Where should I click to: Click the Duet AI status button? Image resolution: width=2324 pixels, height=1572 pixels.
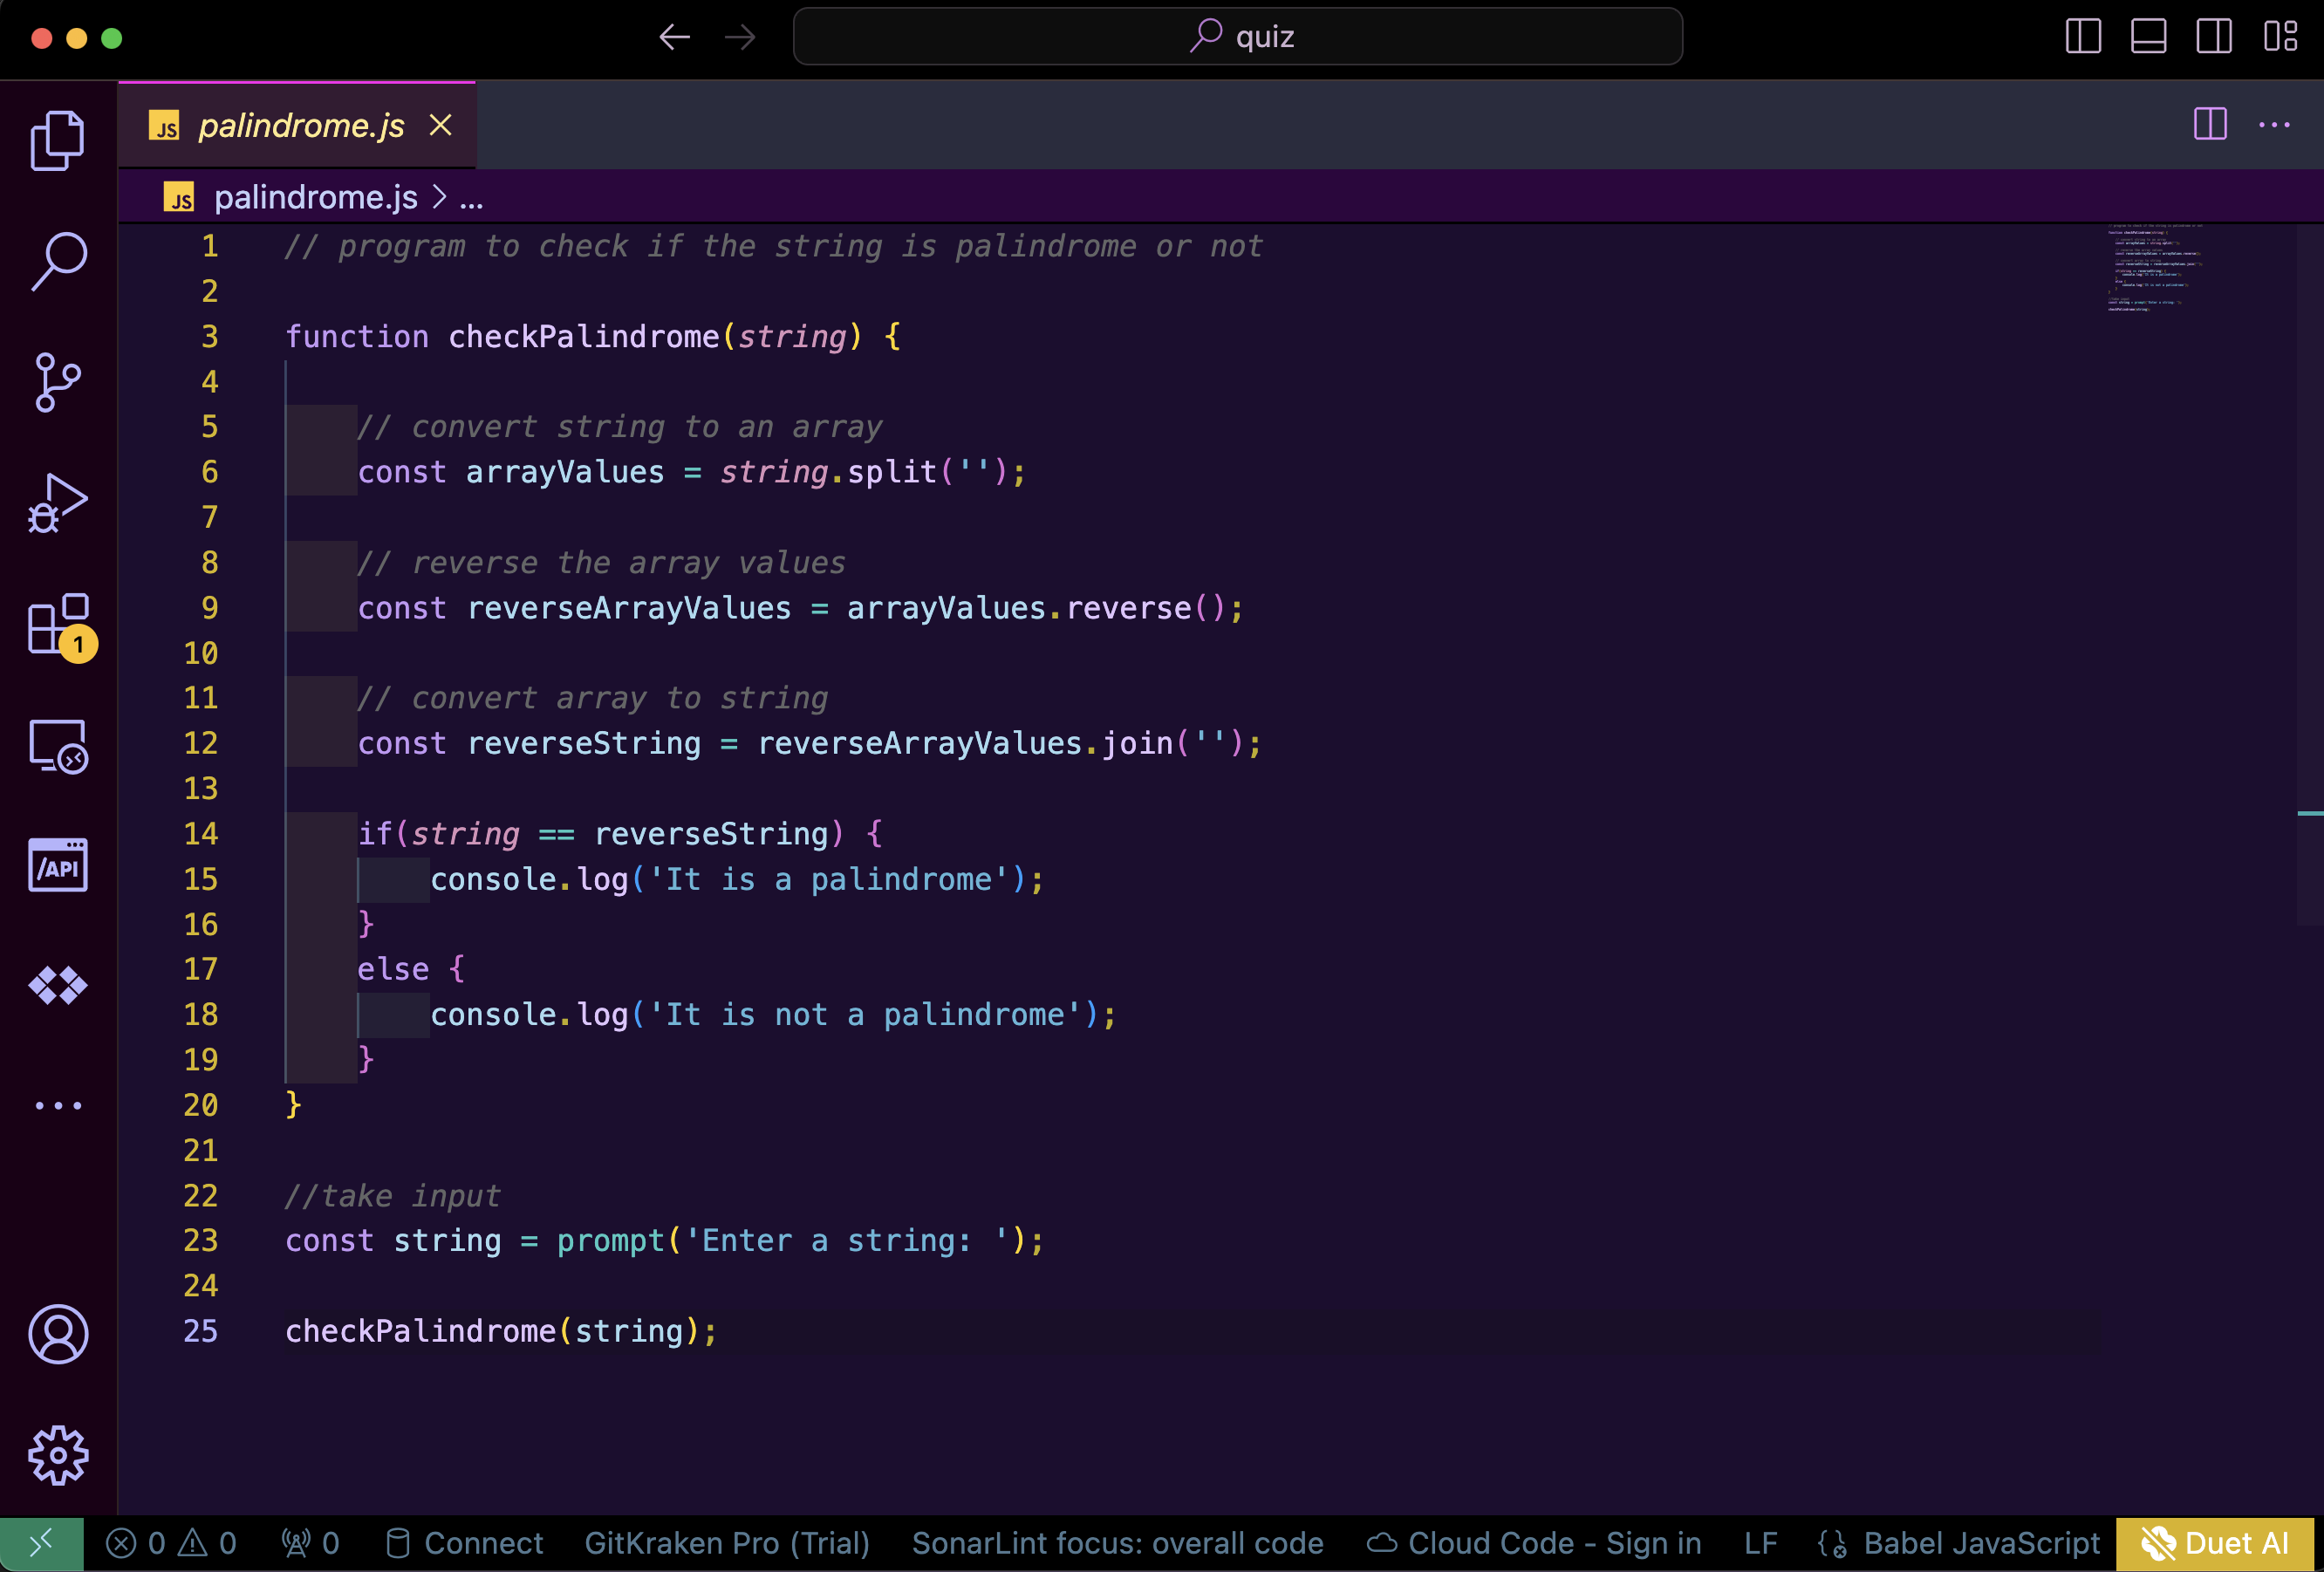coord(2215,1543)
